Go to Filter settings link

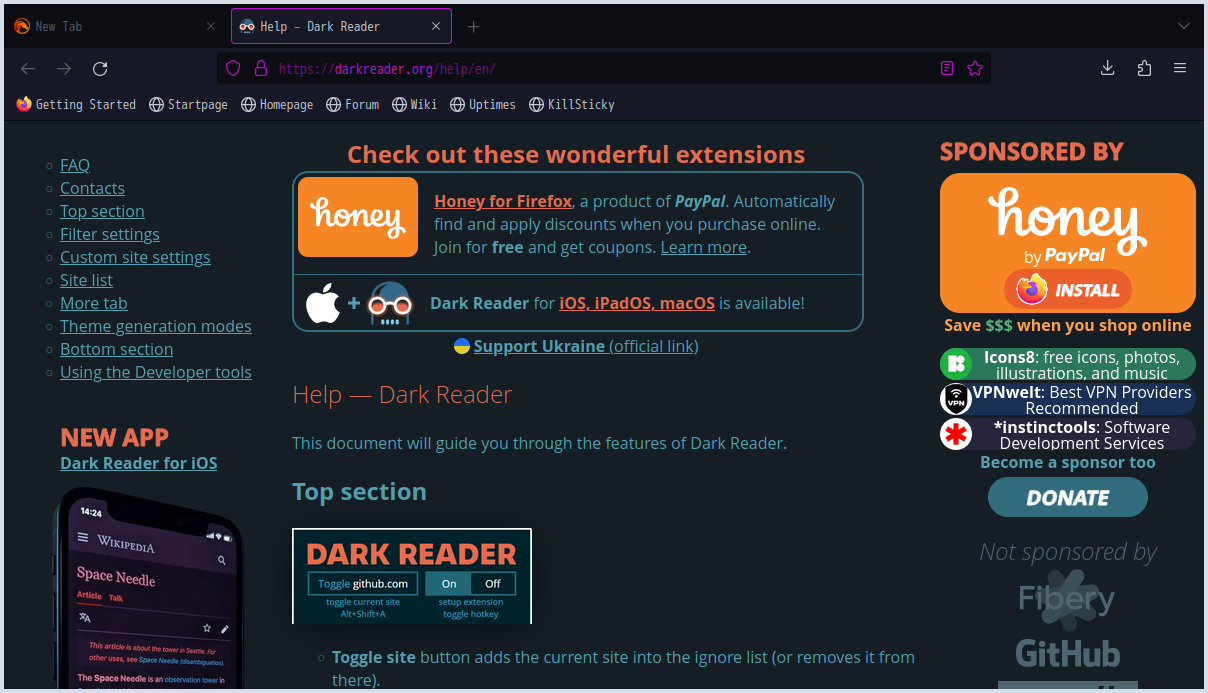[110, 234]
